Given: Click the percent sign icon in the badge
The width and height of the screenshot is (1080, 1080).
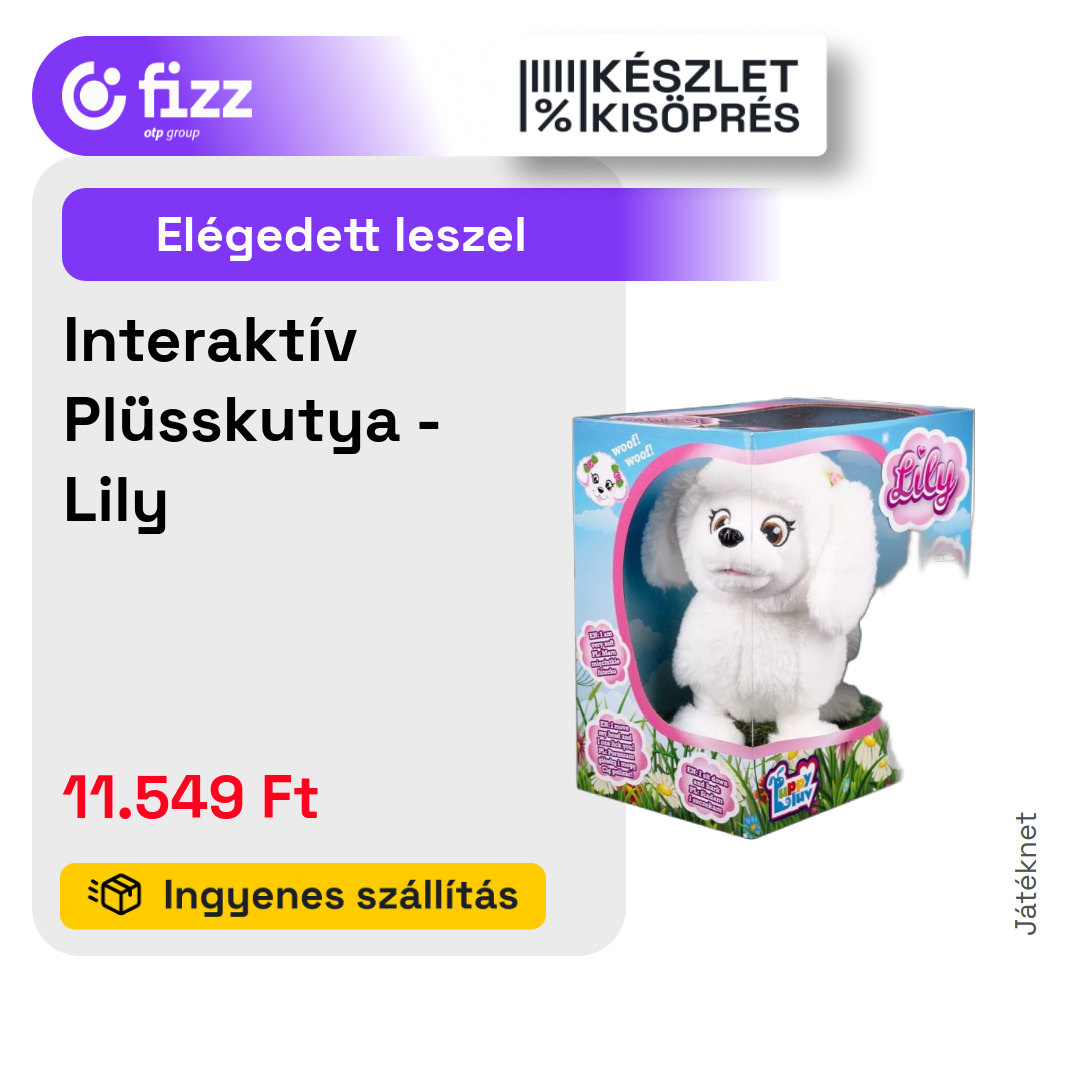Looking at the screenshot, I should click(554, 116).
